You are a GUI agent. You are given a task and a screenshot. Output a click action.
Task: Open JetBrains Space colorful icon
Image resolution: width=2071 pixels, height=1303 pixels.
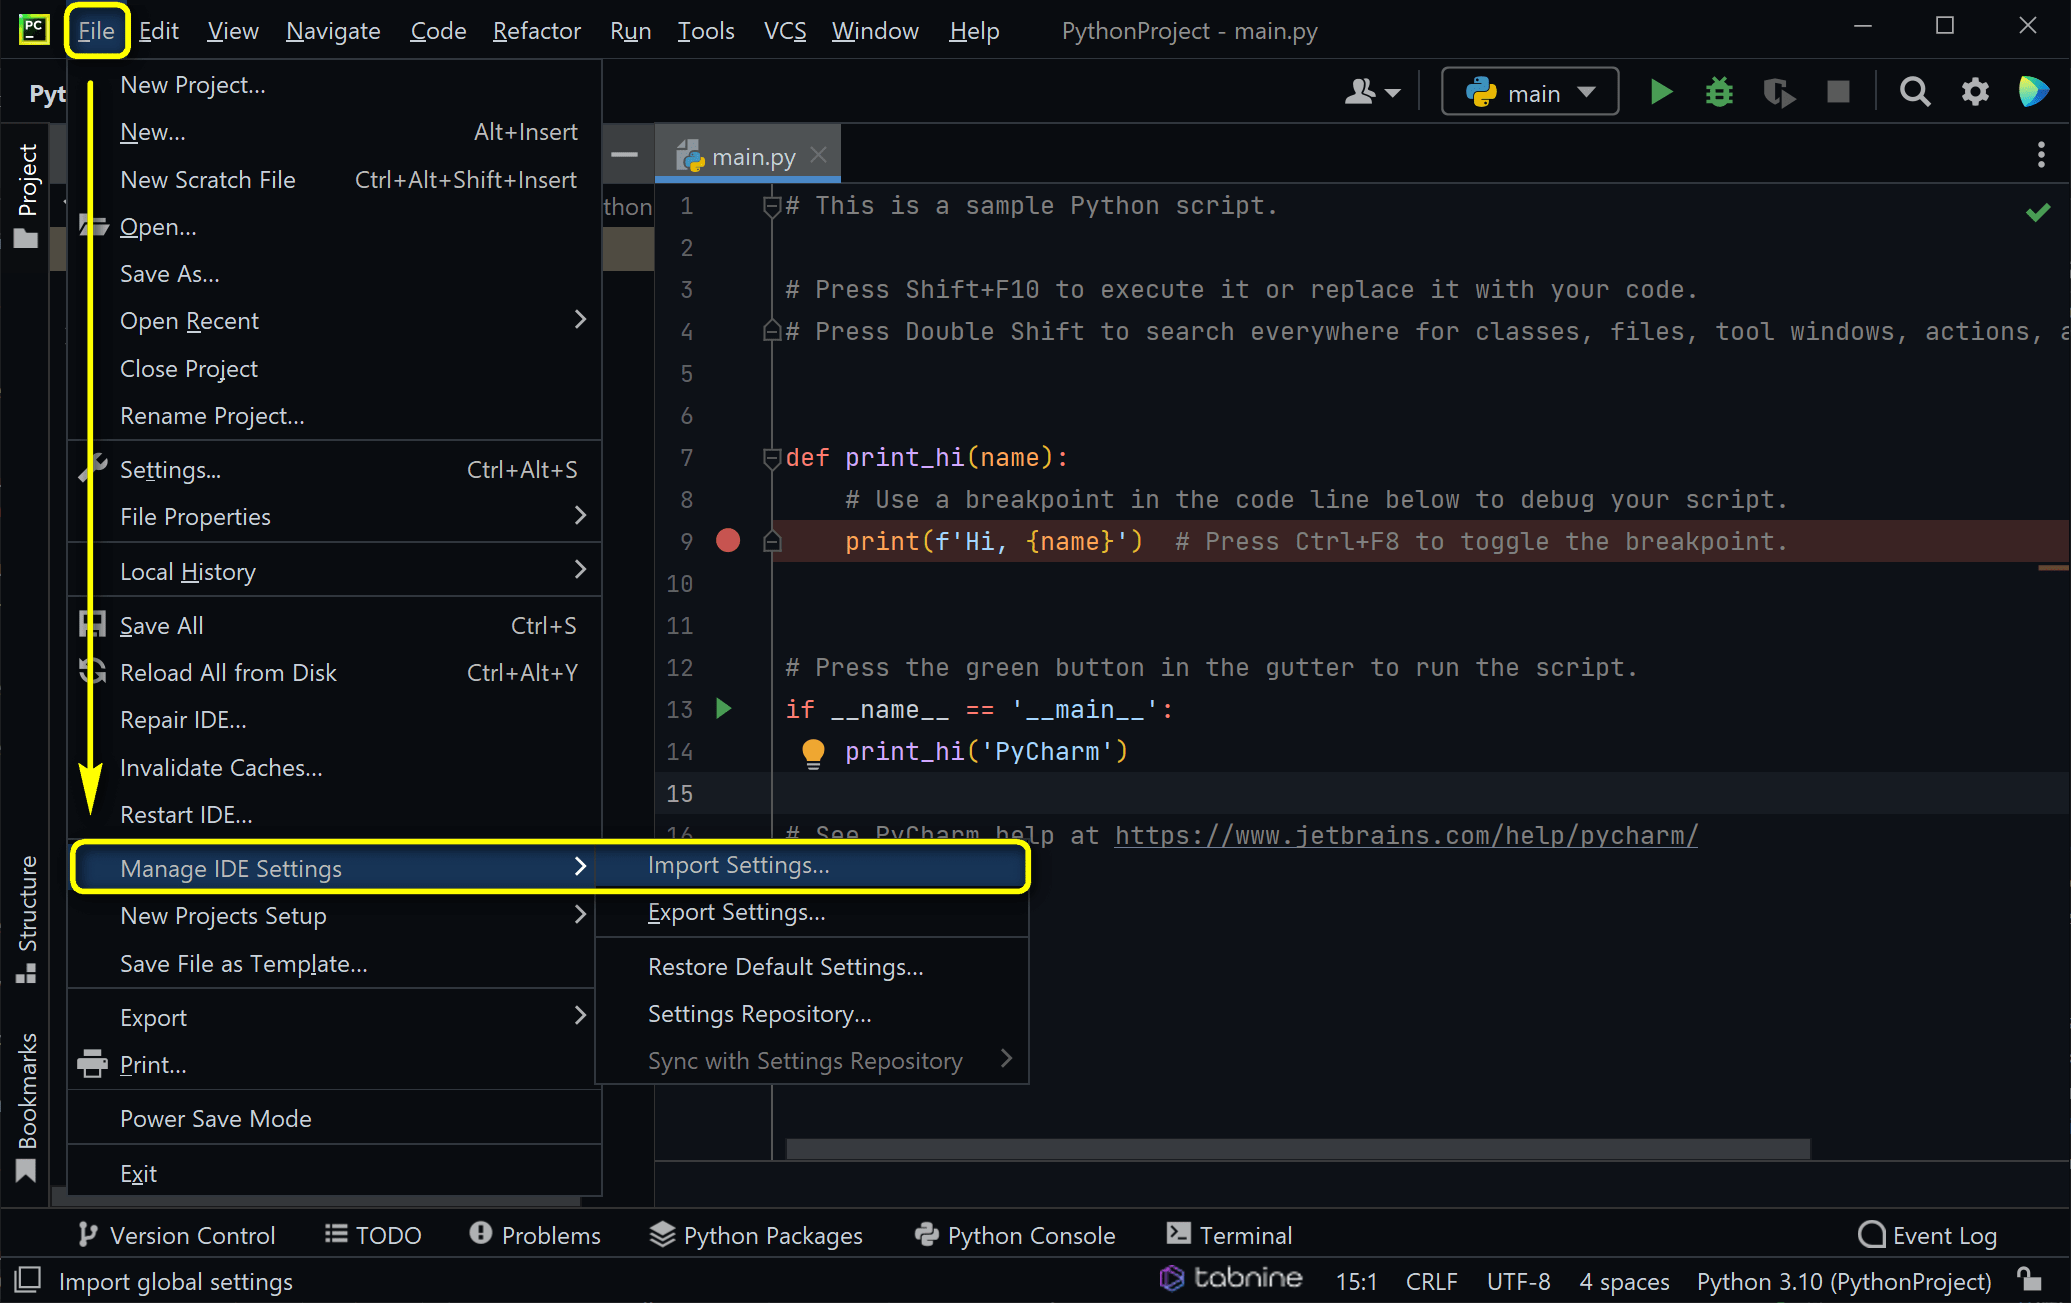(x=2033, y=92)
